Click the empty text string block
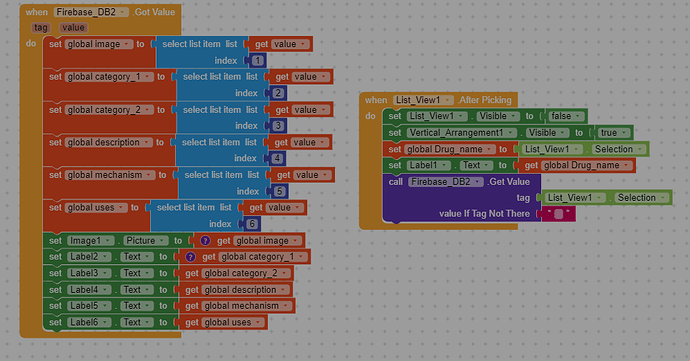 click(x=558, y=214)
